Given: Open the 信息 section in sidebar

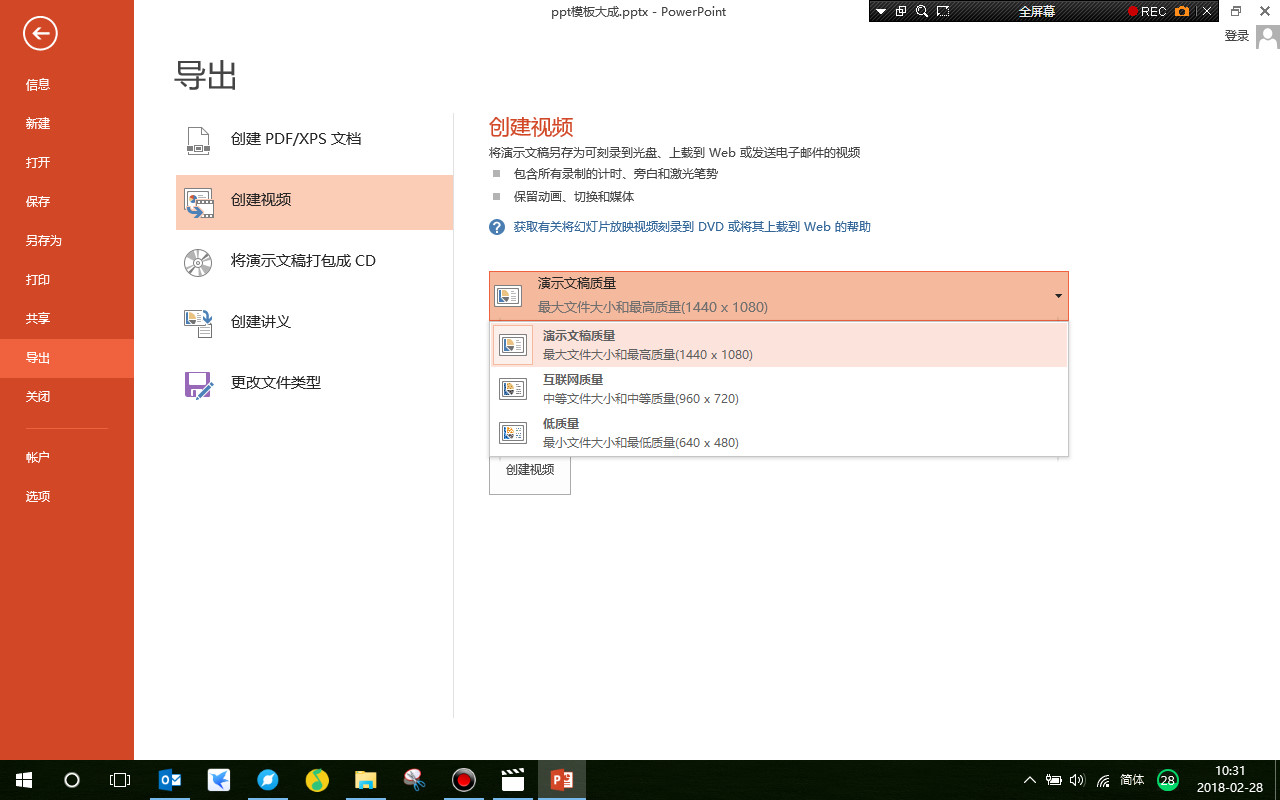Looking at the screenshot, I should tap(38, 84).
